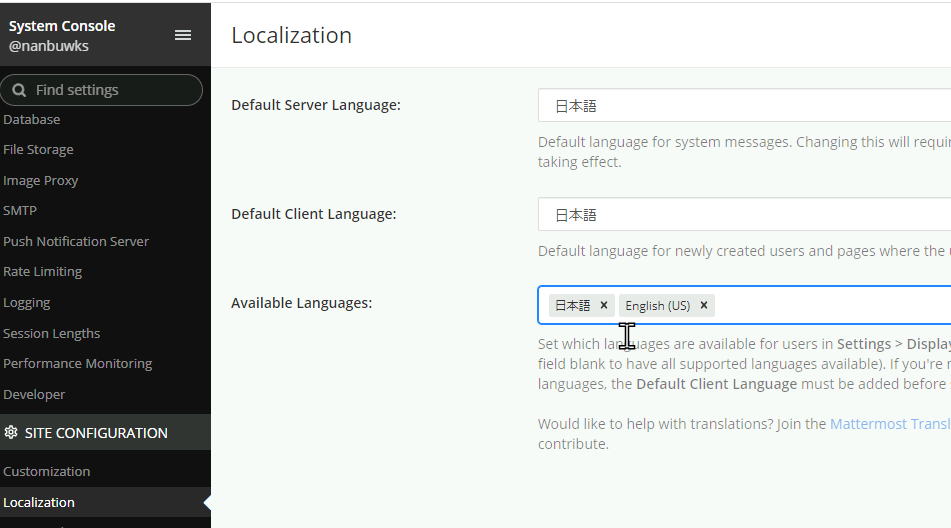Click the System Console title

click(62, 26)
